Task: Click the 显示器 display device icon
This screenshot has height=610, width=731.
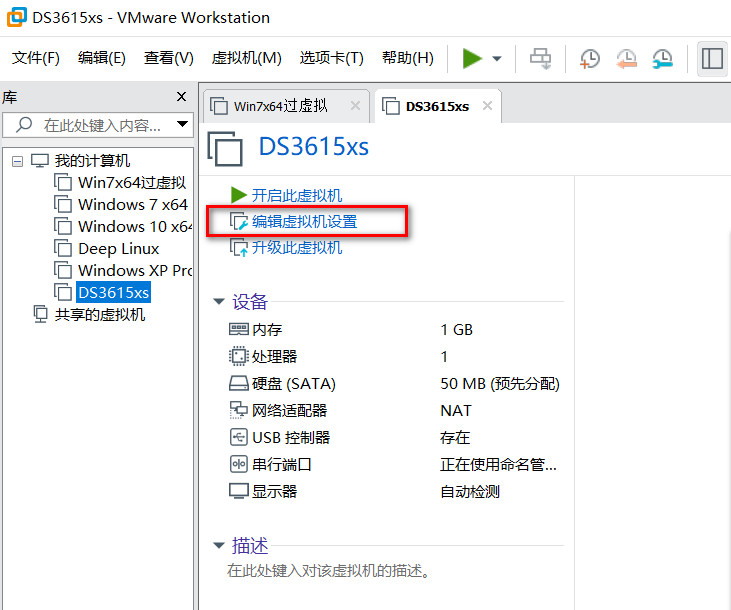Action: click(239, 491)
